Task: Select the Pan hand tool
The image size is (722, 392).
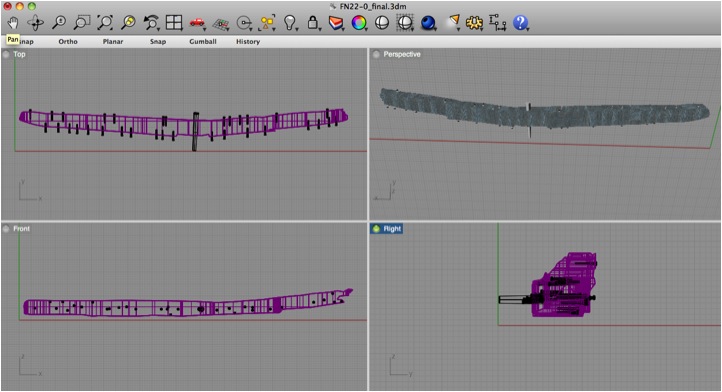Action: coord(12,23)
